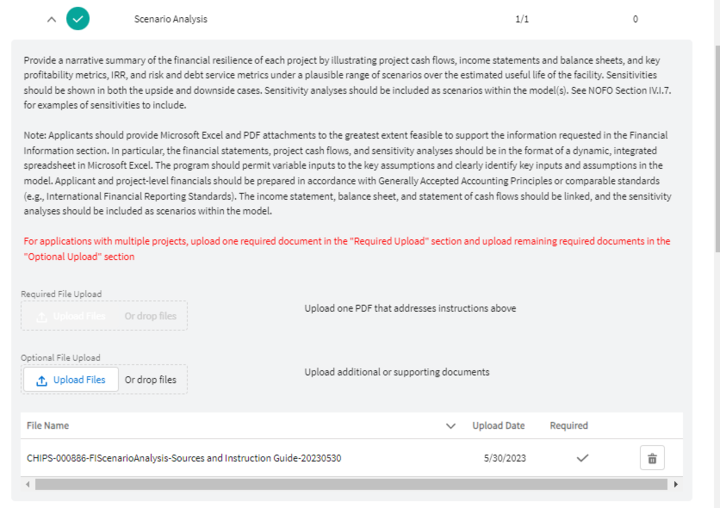The height and width of the screenshot is (508, 720).
Task: Click the green completed checkmark circle
Action: coord(78,19)
